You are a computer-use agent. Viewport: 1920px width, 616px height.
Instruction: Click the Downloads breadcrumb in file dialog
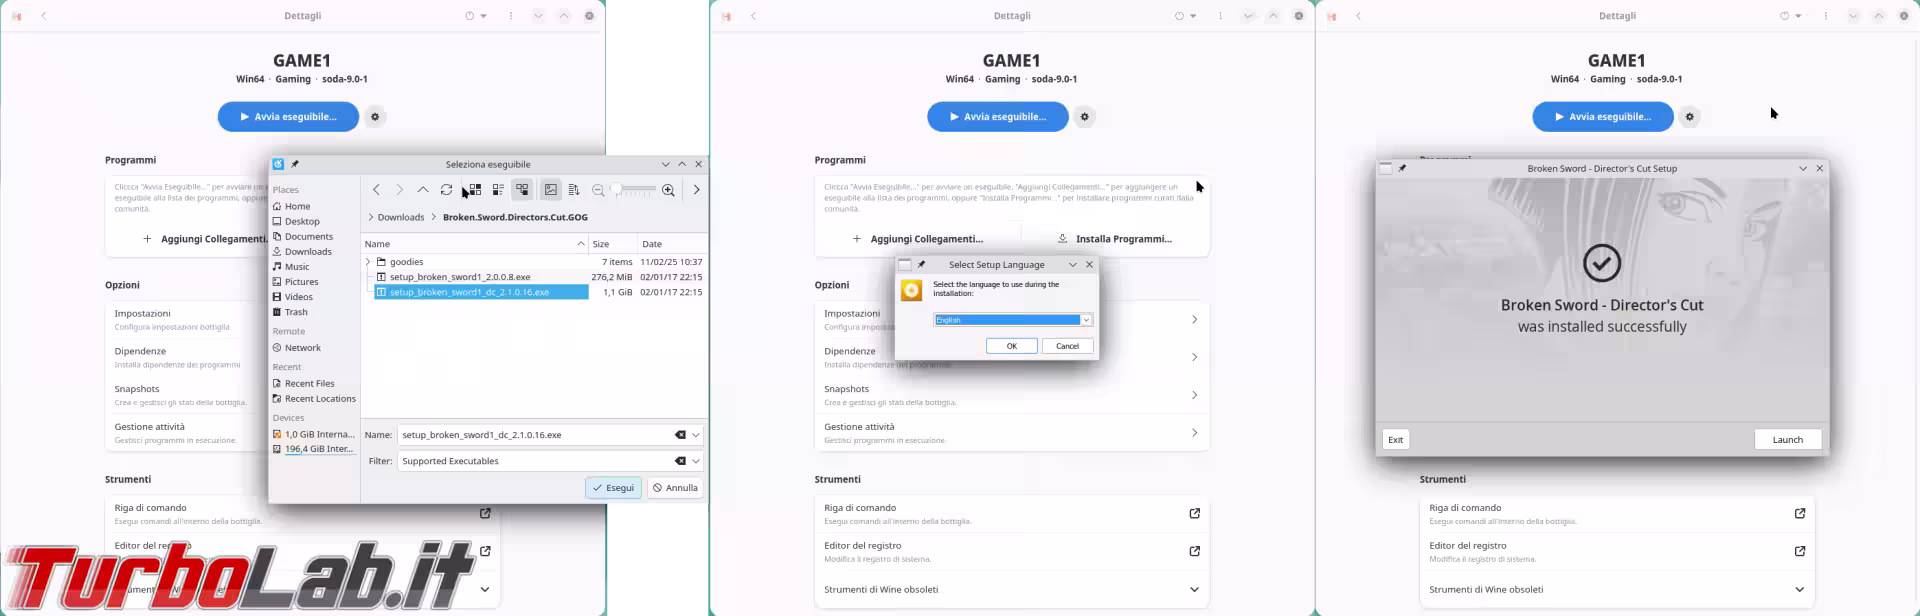[400, 217]
